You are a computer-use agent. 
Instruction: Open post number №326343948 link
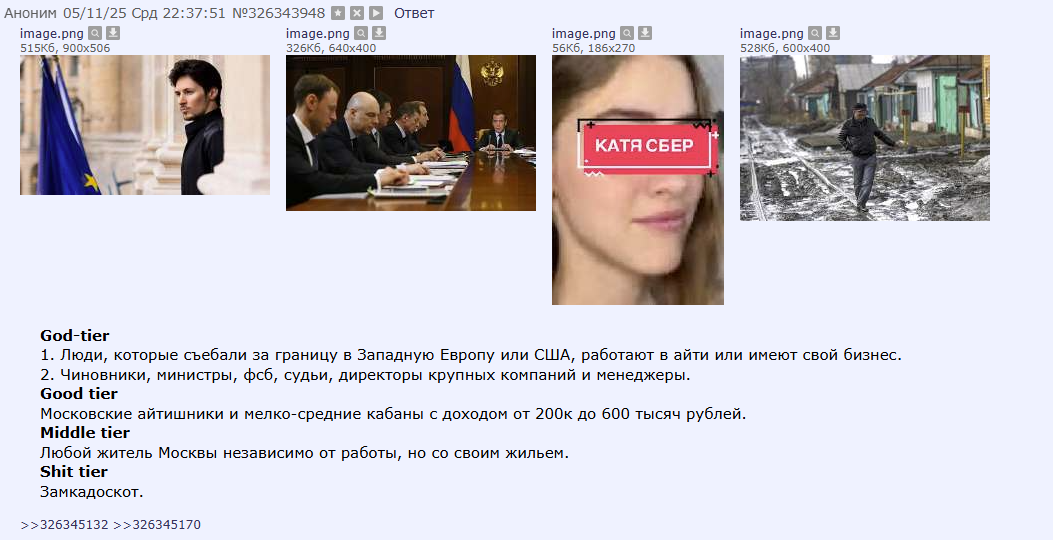[279, 13]
